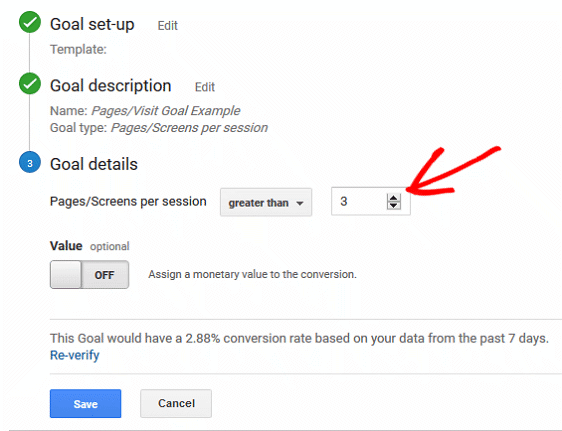
Task: Click the green checkmark beside Goal set-up
Action: click(x=30, y=22)
